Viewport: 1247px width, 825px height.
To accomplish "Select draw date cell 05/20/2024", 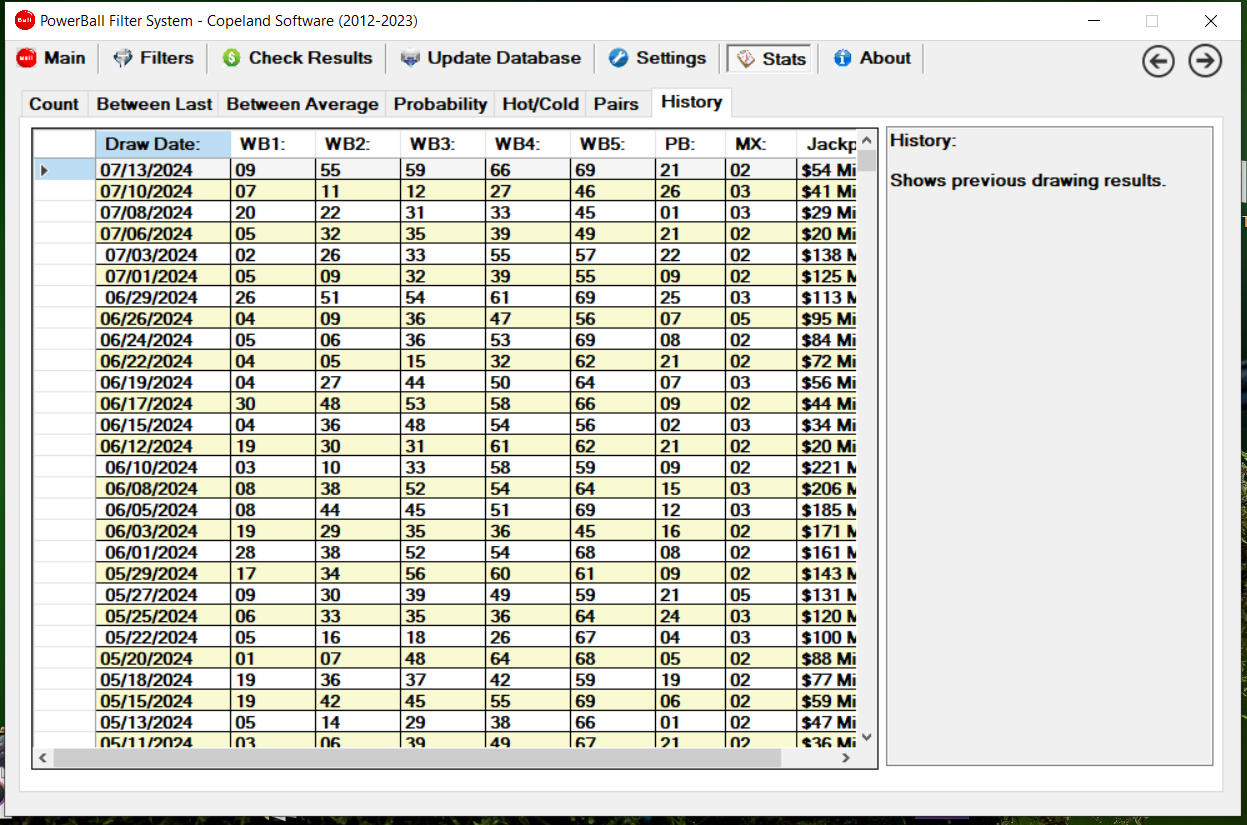I will (x=163, y=659).
